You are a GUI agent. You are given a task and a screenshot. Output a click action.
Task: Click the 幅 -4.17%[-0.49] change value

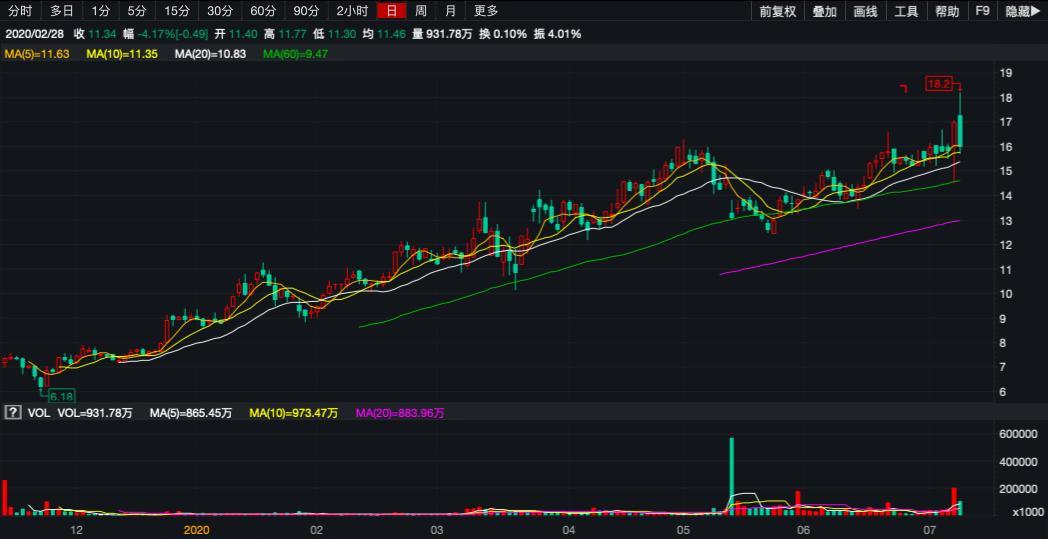coord(166,34)
